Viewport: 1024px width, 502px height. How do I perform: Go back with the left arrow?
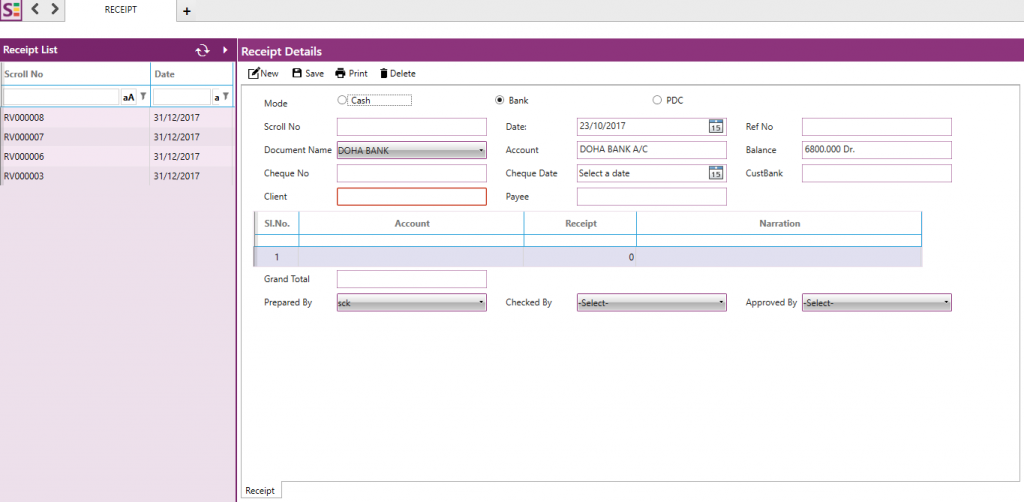pyautogui.click(x=36, y=9)
